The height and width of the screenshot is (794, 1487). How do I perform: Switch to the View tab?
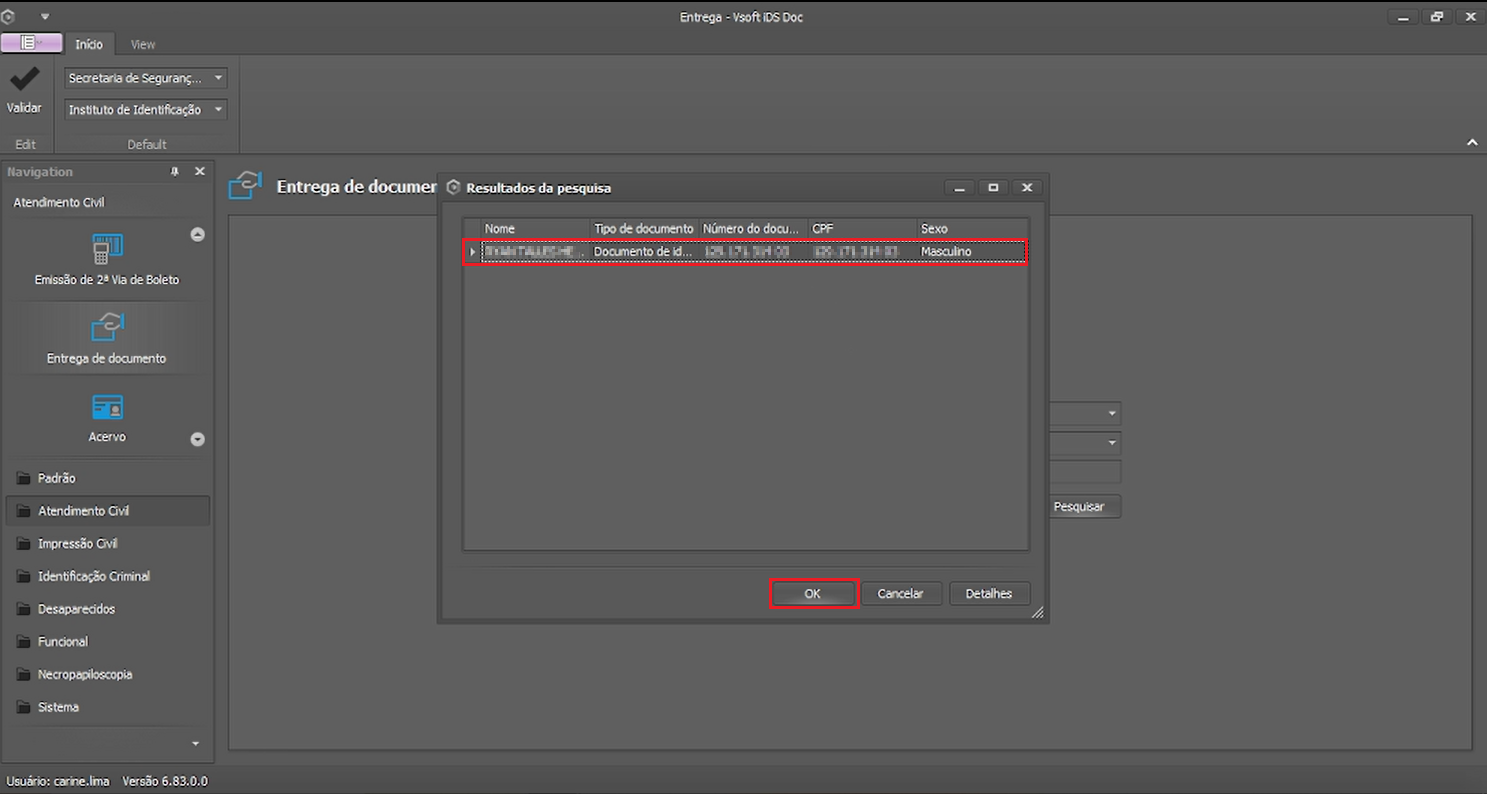[143, 44]
